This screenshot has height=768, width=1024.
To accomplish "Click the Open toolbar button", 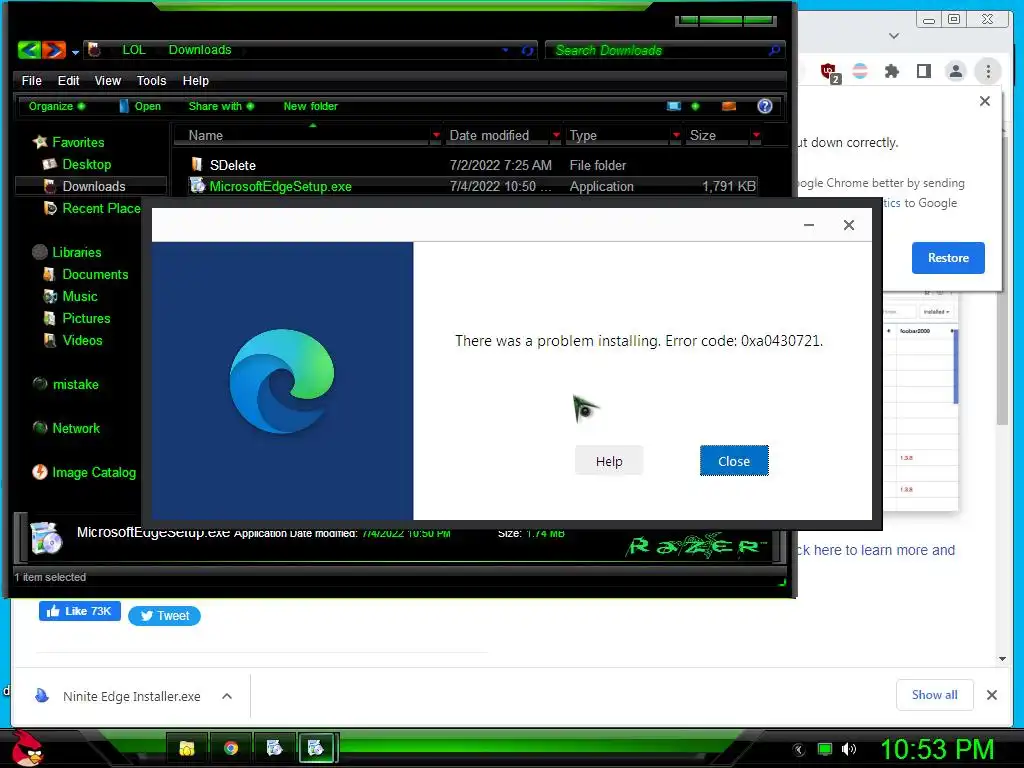I will [140, 106].
